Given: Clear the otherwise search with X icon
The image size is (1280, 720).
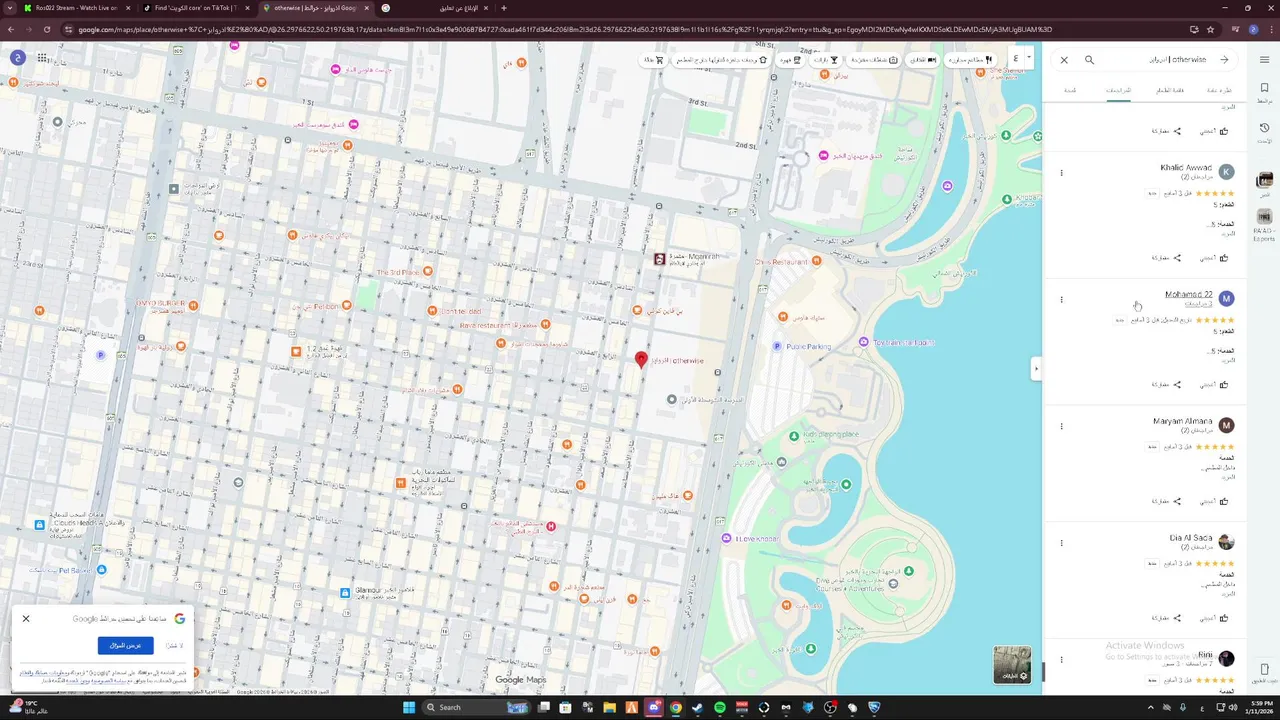Looking at the screenshot, I should [x=1064, y=60].
